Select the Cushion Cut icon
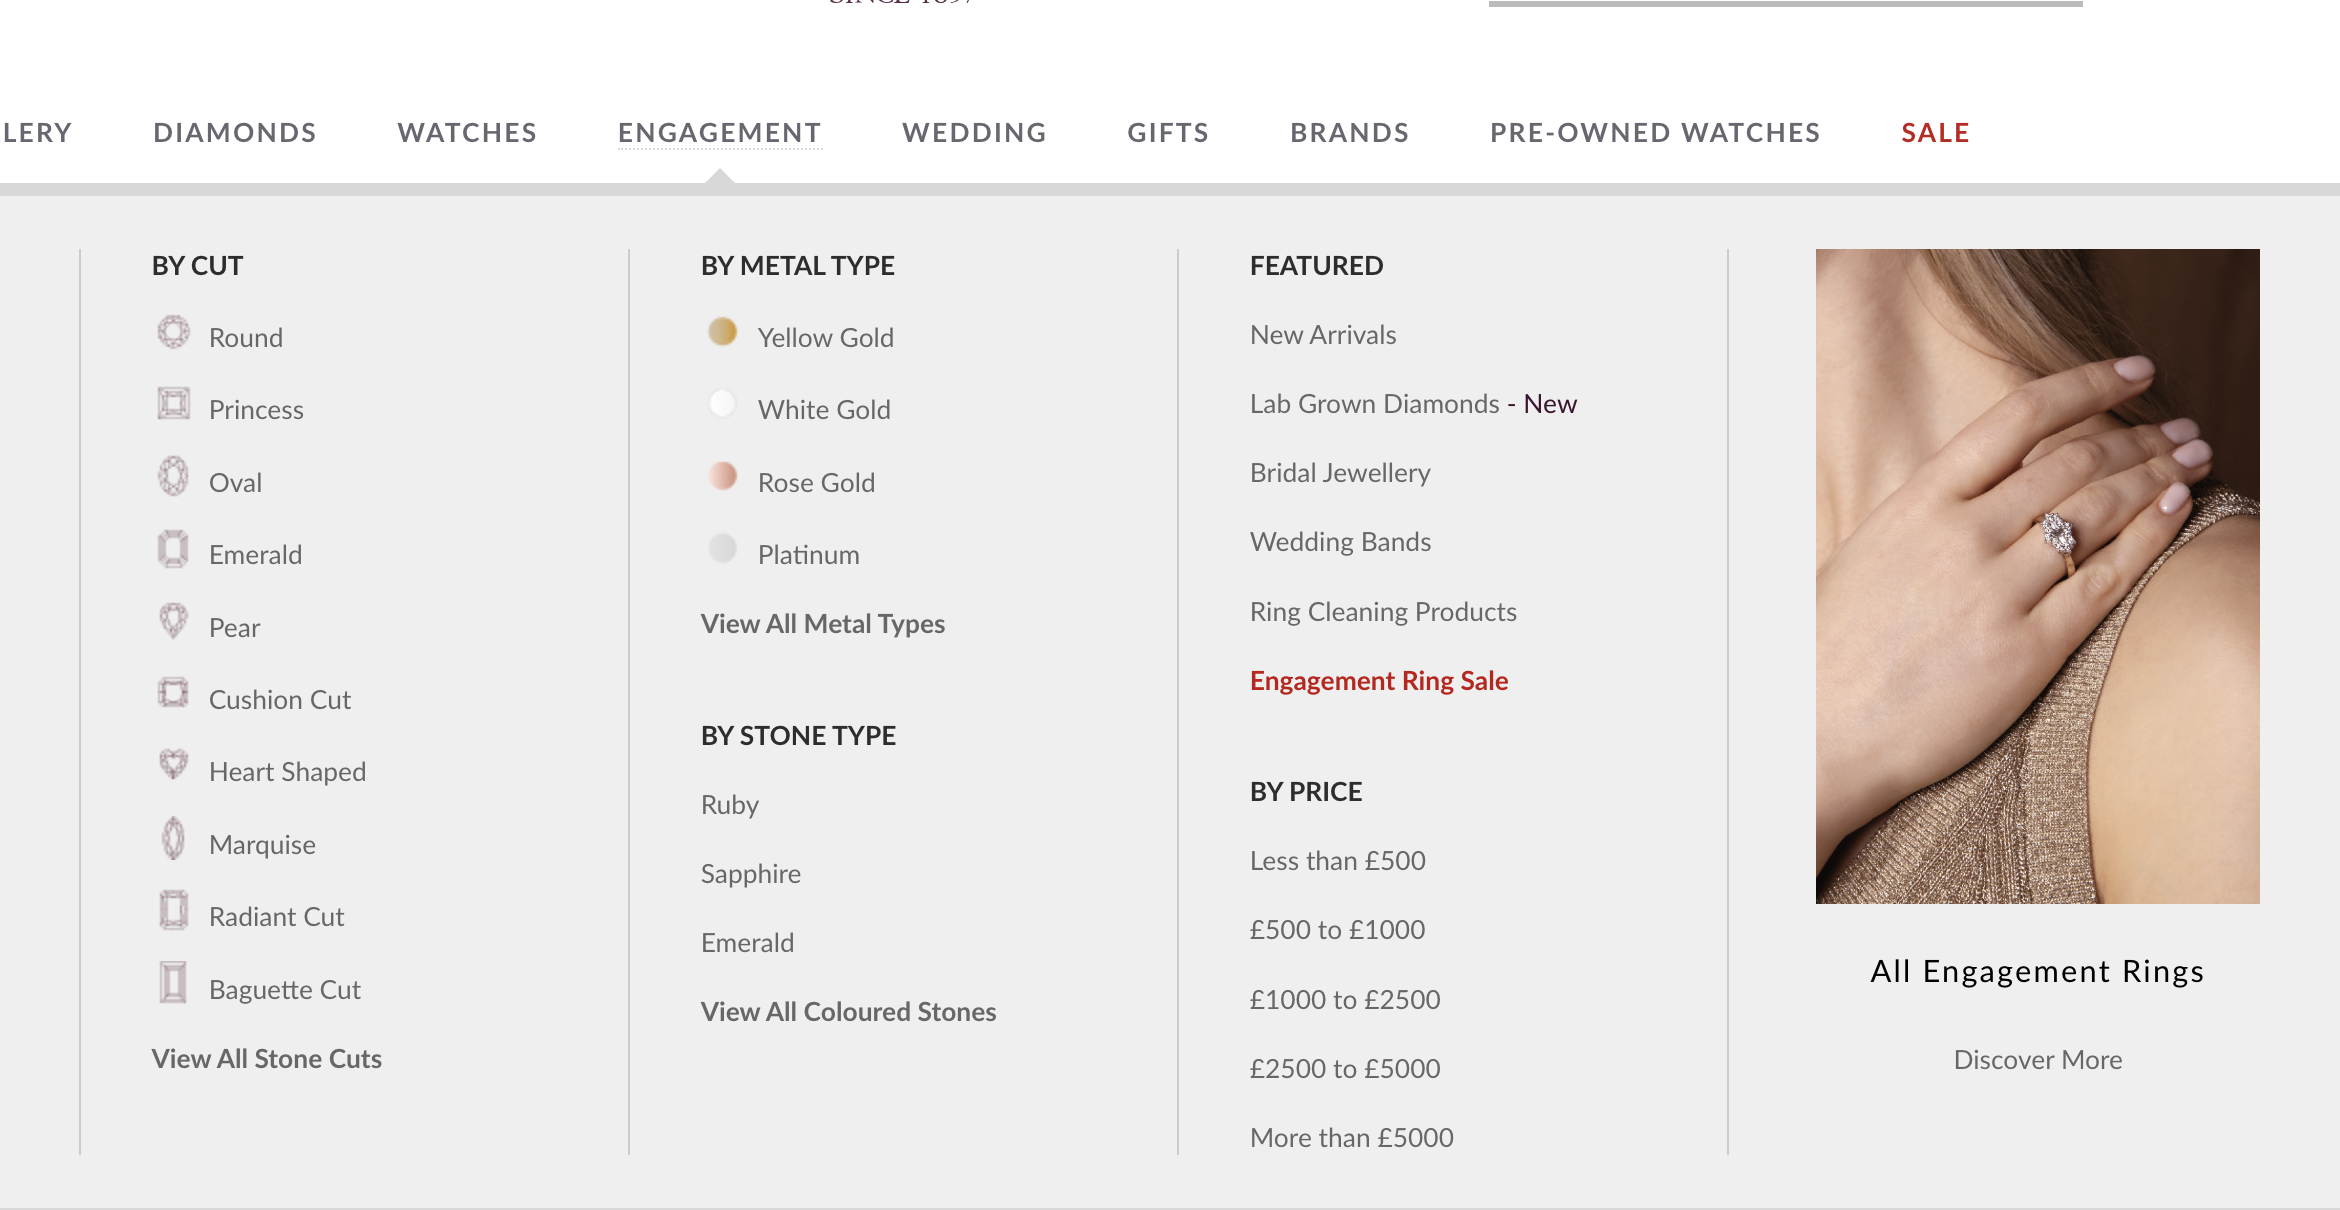The height and width of the screenshot is (1210, 2340). click(x=173, y=693)
